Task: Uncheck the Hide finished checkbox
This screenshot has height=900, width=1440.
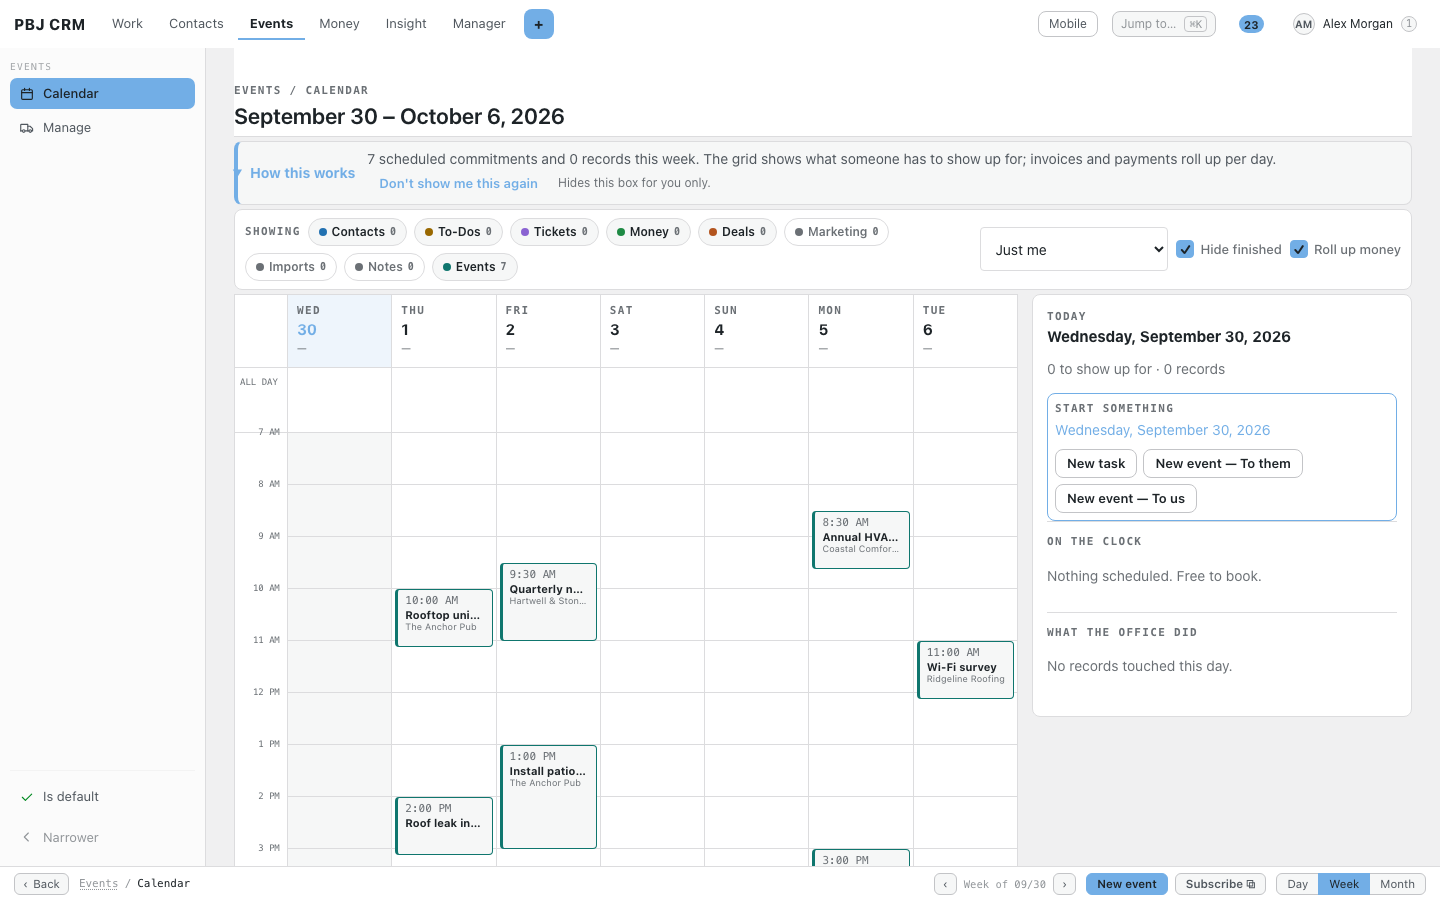Action: click(1185, 250)
